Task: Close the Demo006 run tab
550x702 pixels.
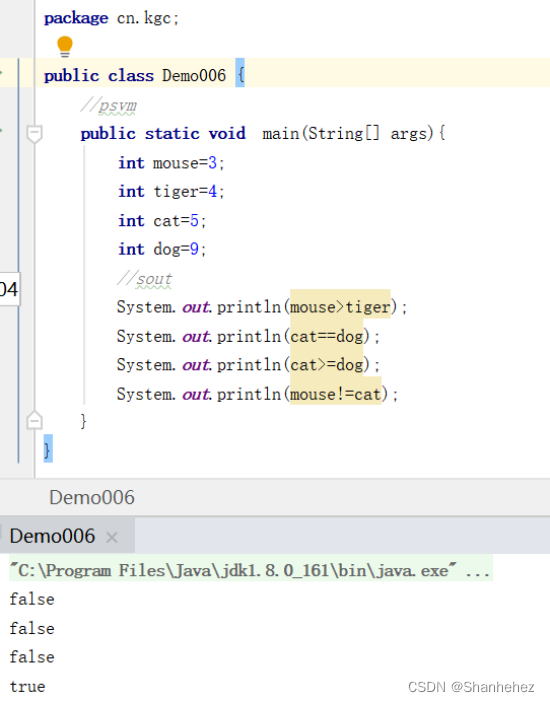Action: (x=112, y=537)
